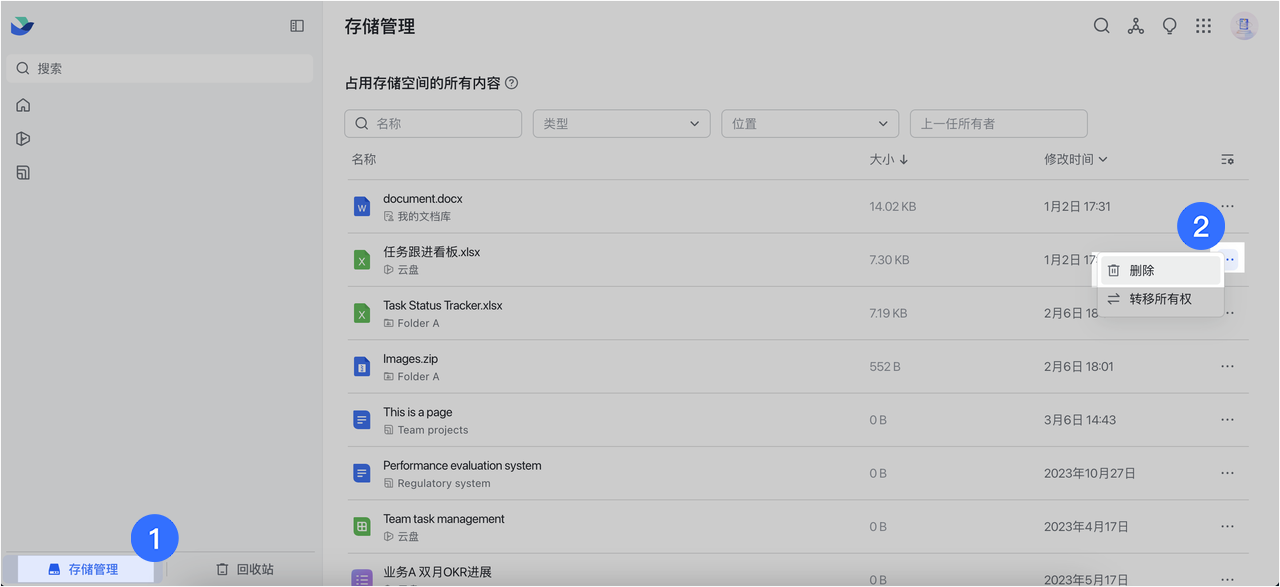Viewport: 1280px width, 587px height.
Task: Choose 转移所有权 from the context menu
Action: click(1160, 299)
